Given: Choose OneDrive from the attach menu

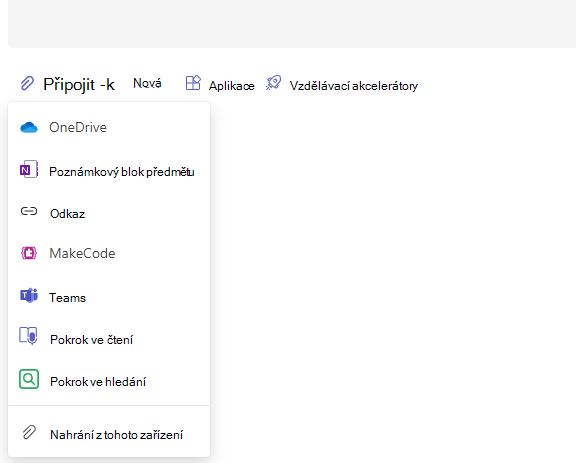Looking at the screenshot, I should 109,128.
